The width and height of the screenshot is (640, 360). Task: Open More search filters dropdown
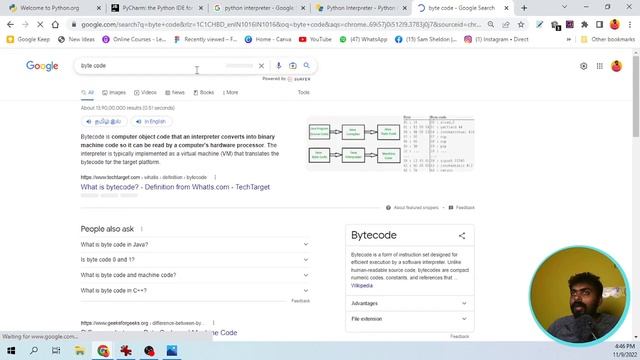(231, 93)
